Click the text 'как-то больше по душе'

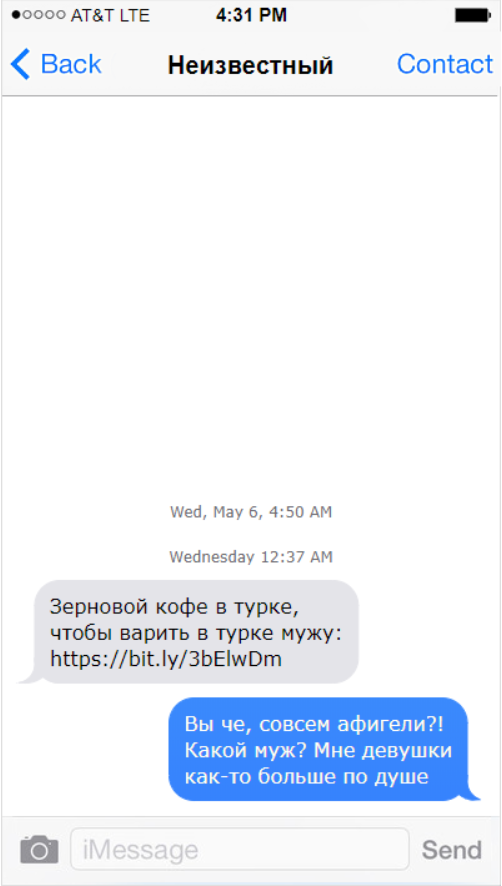[306, 777]
